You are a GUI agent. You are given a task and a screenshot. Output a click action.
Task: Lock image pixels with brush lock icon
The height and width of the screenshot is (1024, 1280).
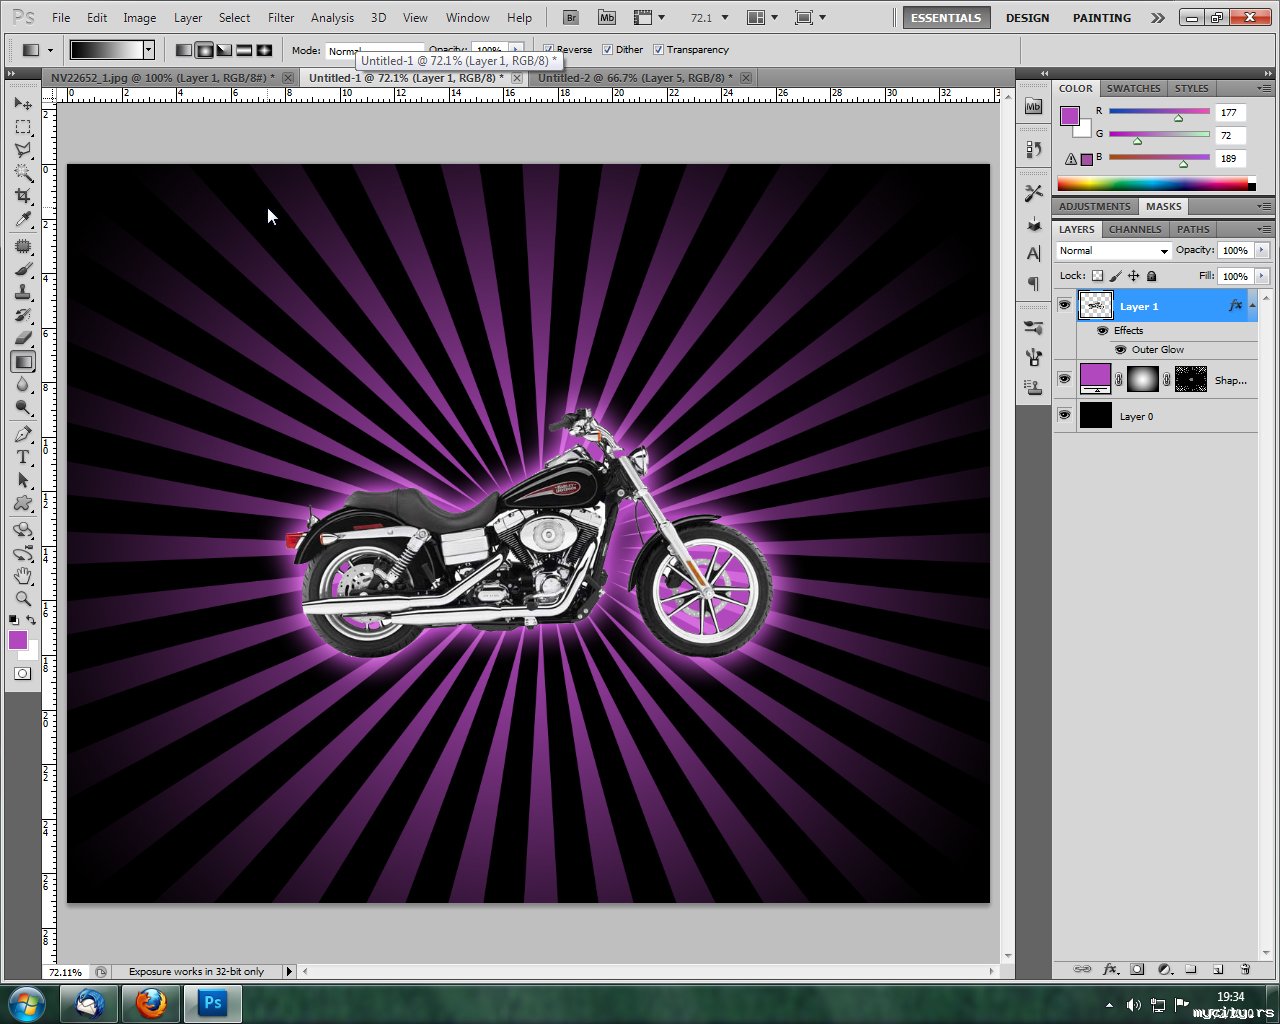1115,276
